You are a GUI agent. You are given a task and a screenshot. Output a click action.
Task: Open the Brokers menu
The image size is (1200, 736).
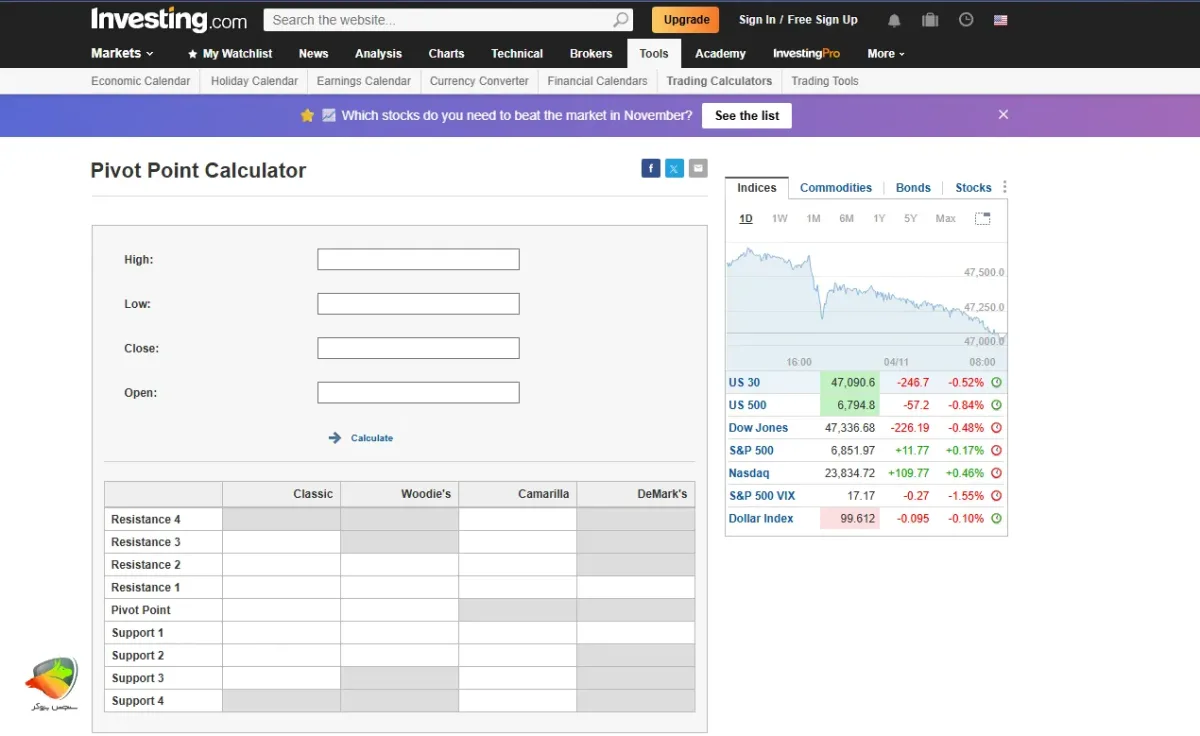point(591,54)
